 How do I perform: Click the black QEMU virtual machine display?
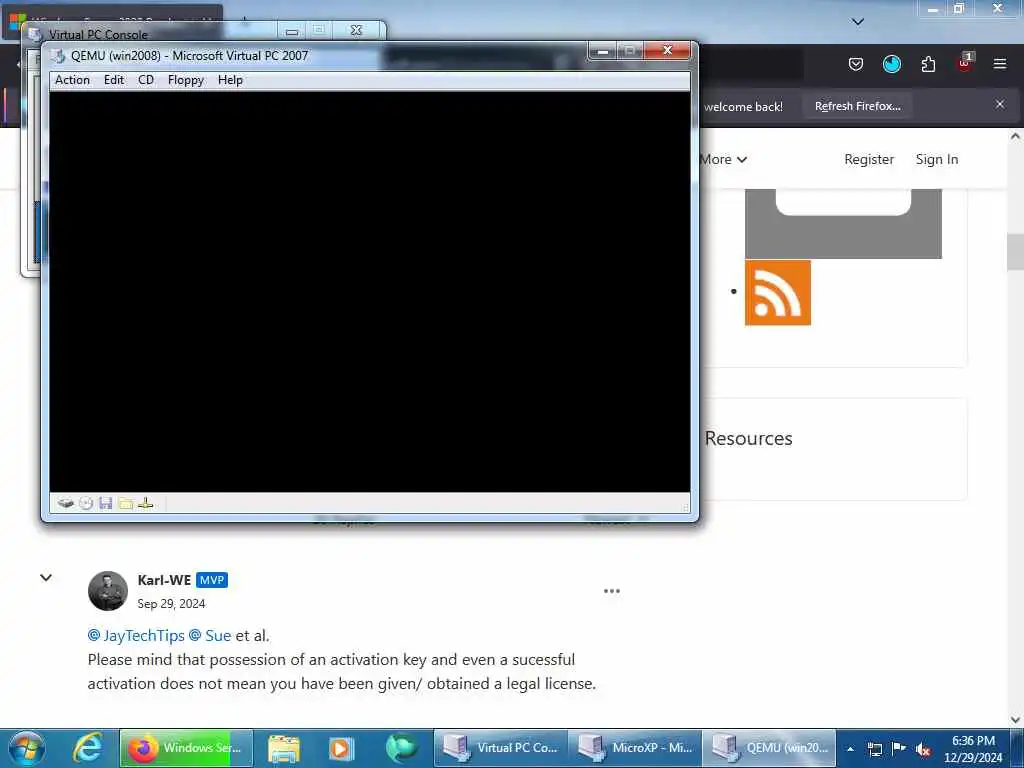pos(370,291)
